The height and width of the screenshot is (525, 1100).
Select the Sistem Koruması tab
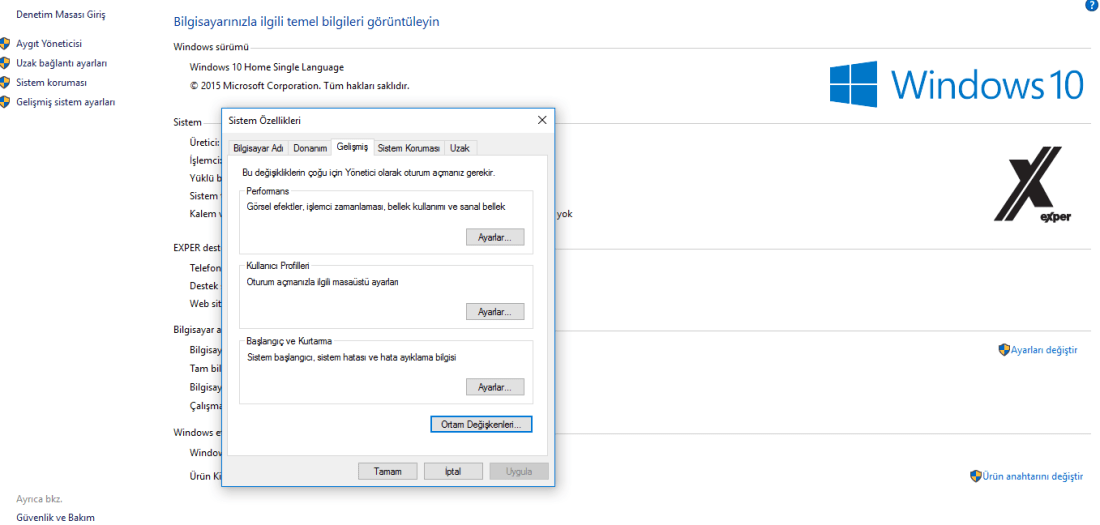(408, 148)
